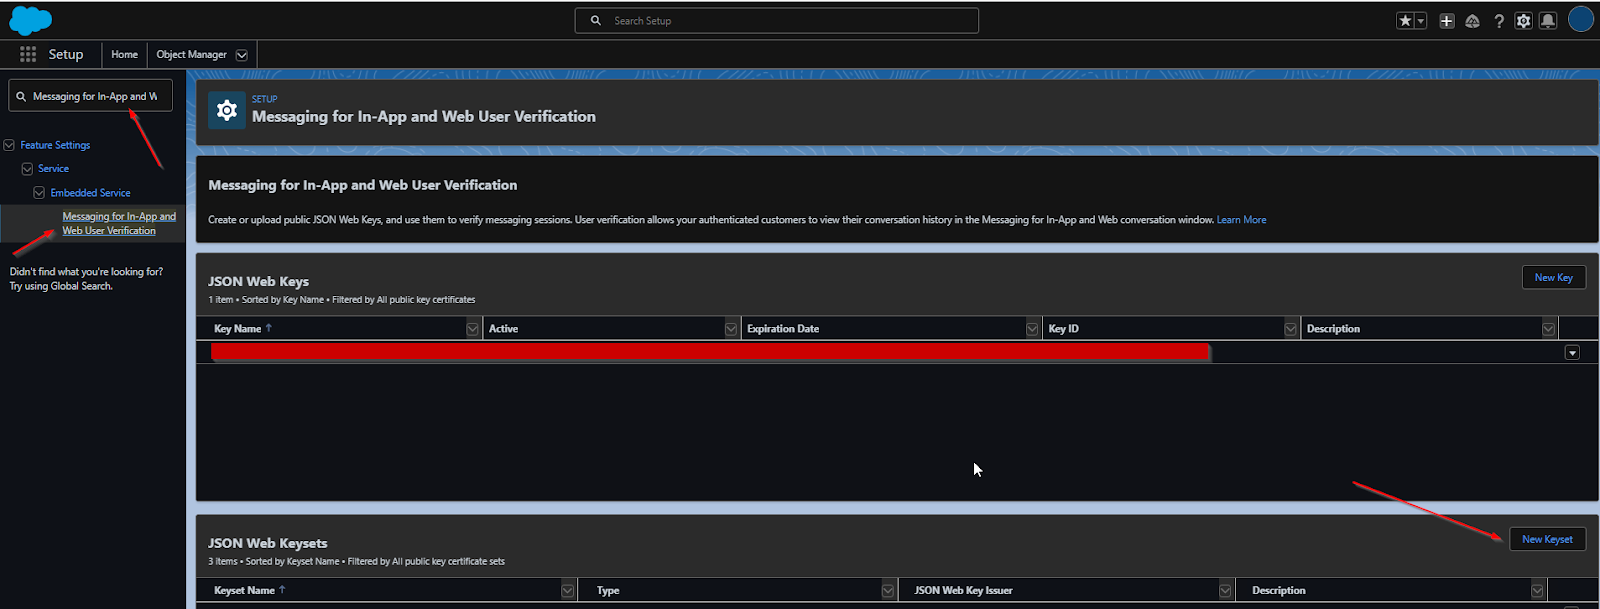
Task: Click the New Key button
Action: (x=1553, y=278)
